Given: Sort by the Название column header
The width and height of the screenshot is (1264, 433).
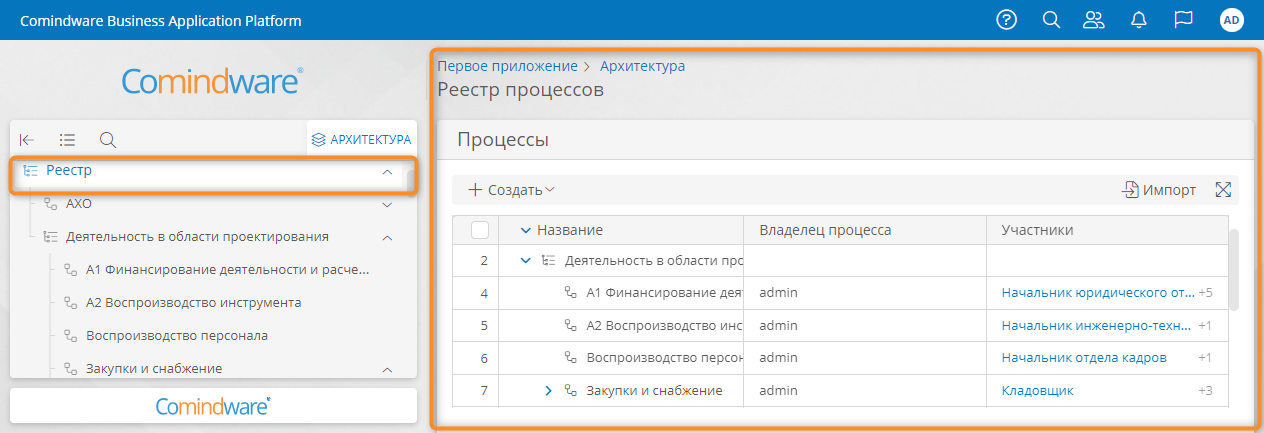Looking at the screenshot, I should (x=570, y=230).
